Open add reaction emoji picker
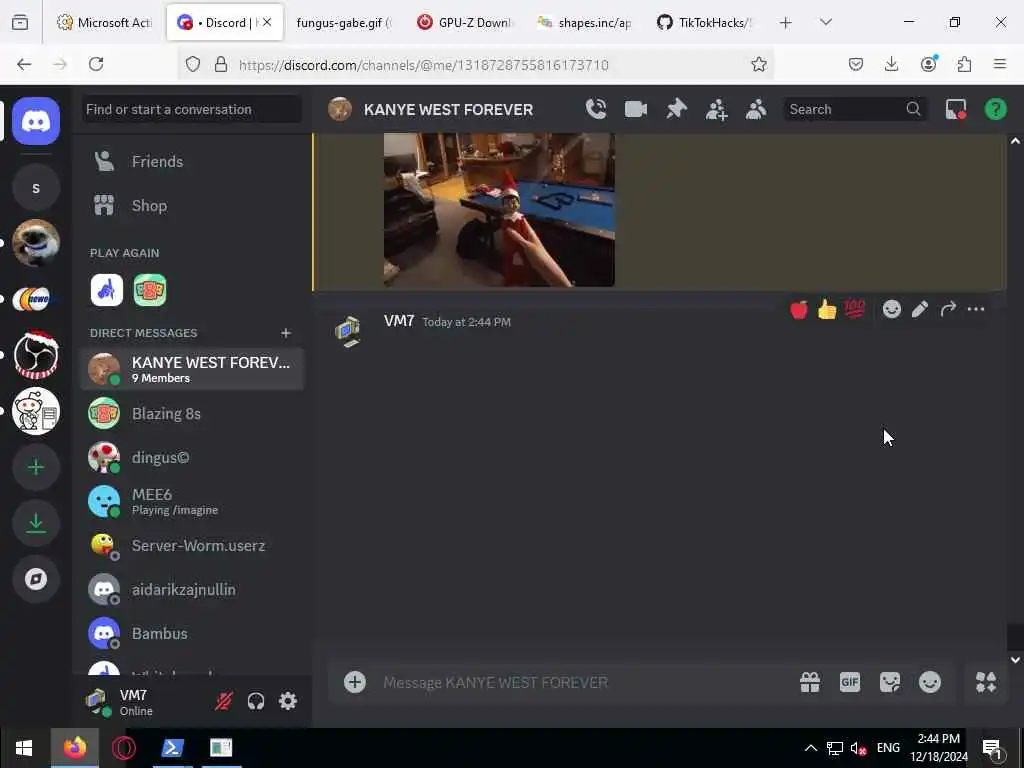Screen dimensions: 1024x768 point(891,309)
